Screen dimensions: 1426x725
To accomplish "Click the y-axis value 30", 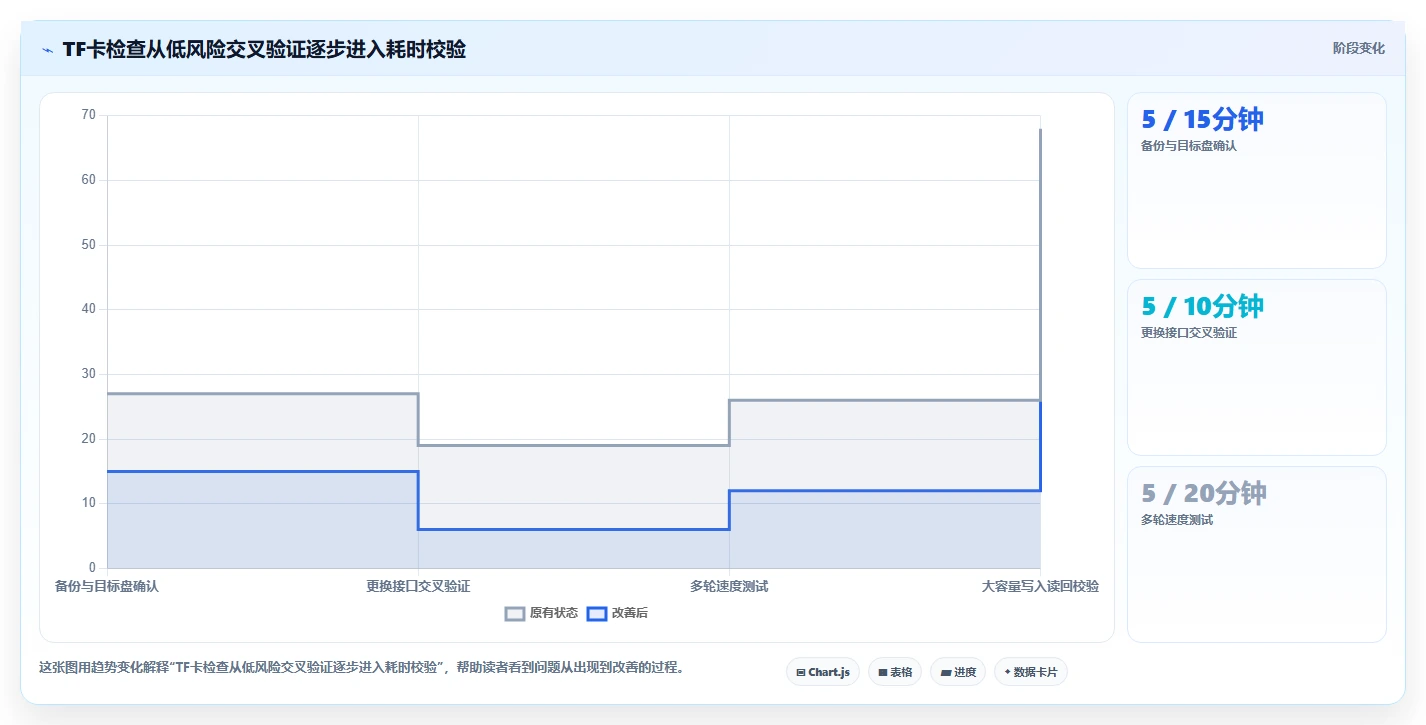I will tap(89, 374).
